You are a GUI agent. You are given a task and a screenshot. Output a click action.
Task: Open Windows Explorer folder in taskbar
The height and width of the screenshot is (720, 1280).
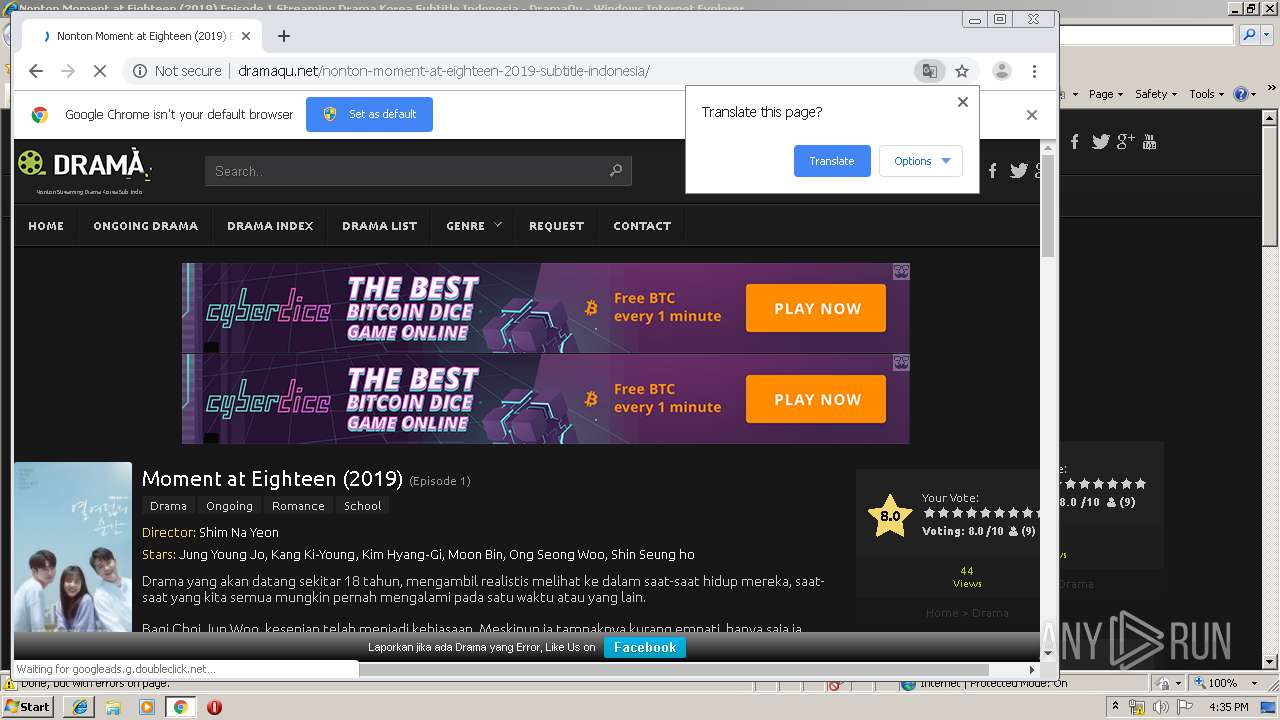point(113,707)
